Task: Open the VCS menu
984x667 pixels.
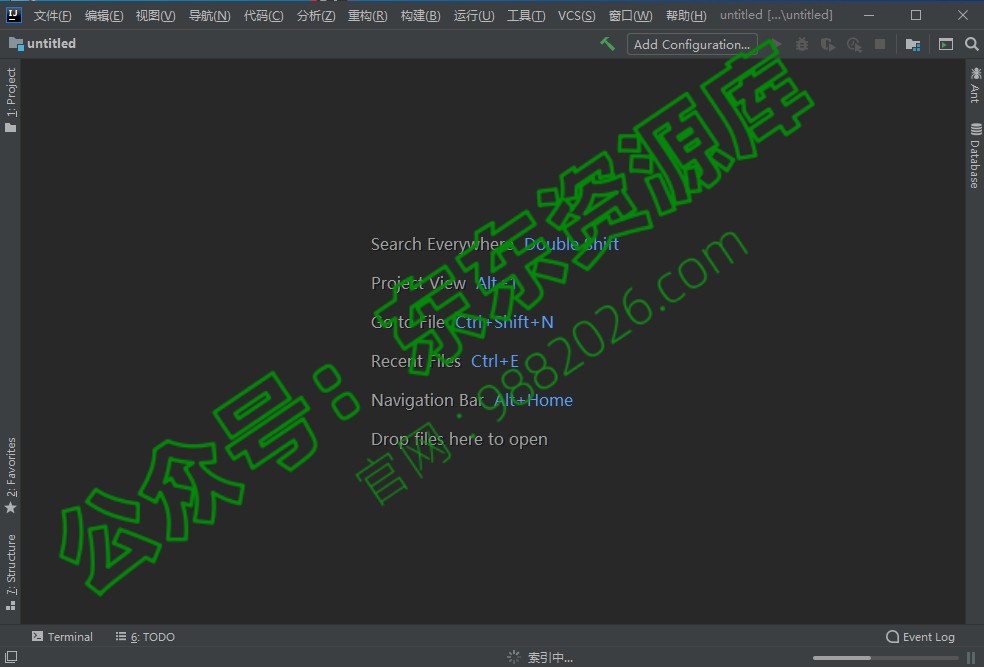Action: 576,15
